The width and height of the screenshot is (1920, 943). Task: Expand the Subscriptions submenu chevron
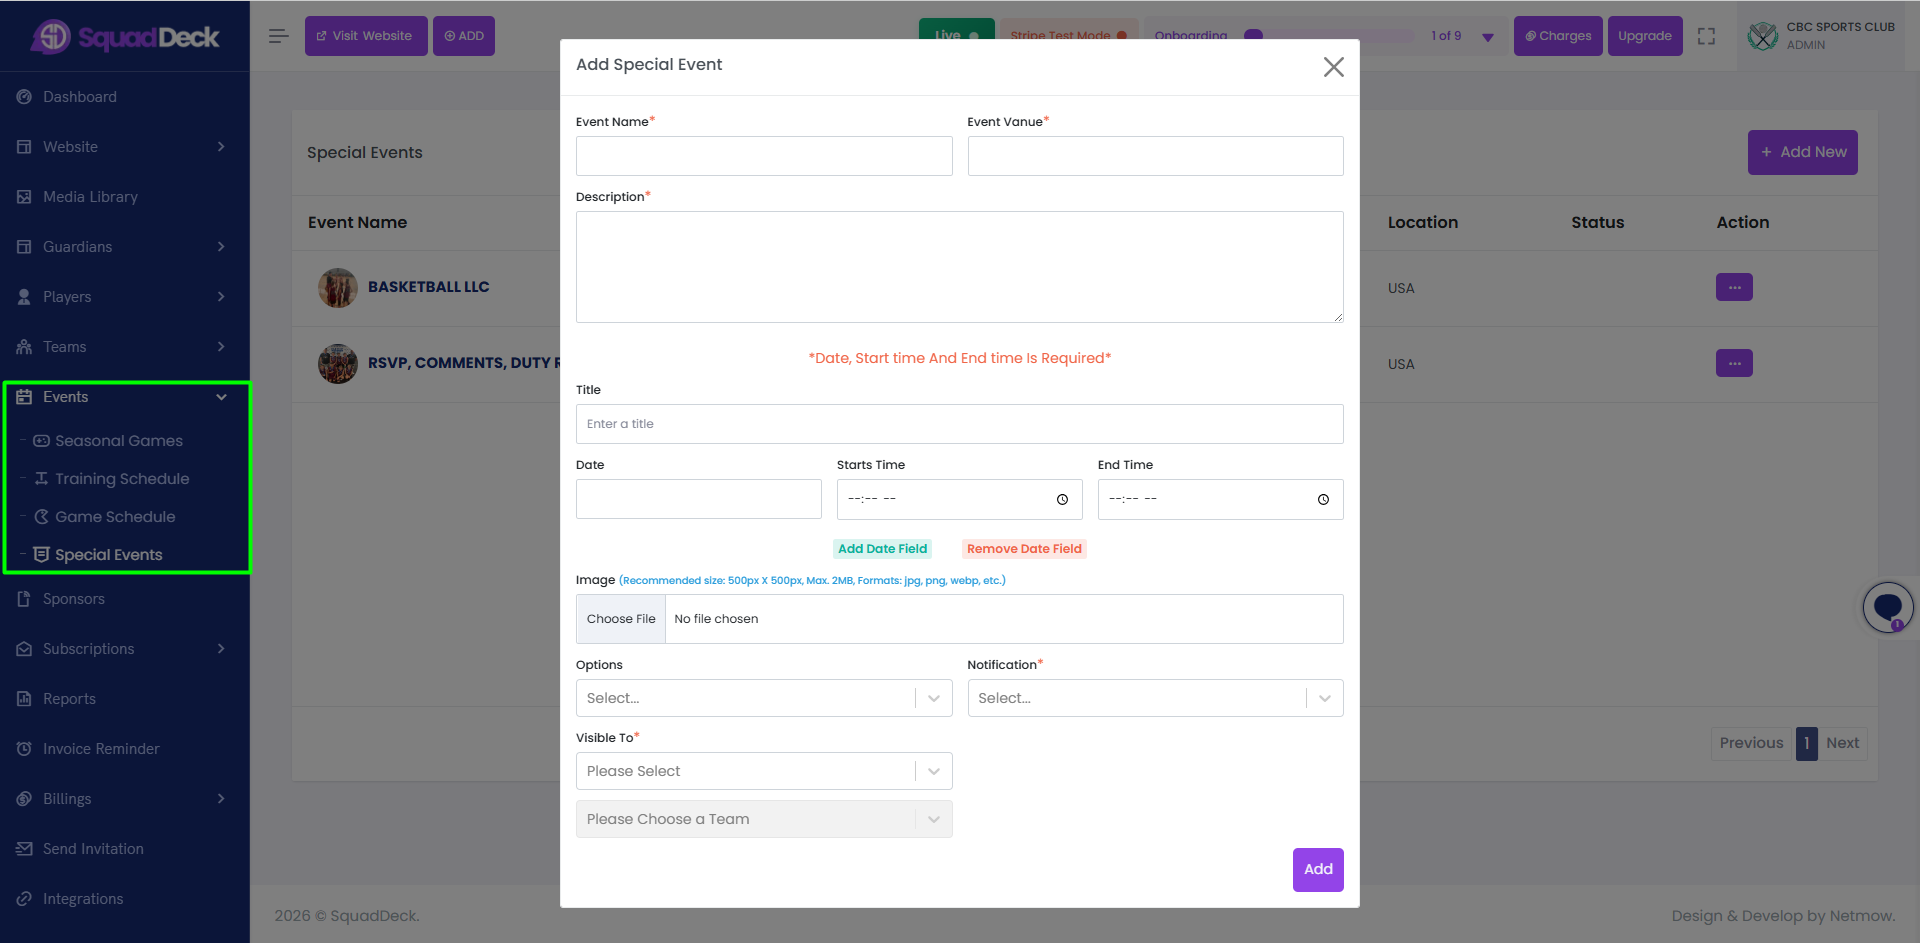[x=221, y=649]
